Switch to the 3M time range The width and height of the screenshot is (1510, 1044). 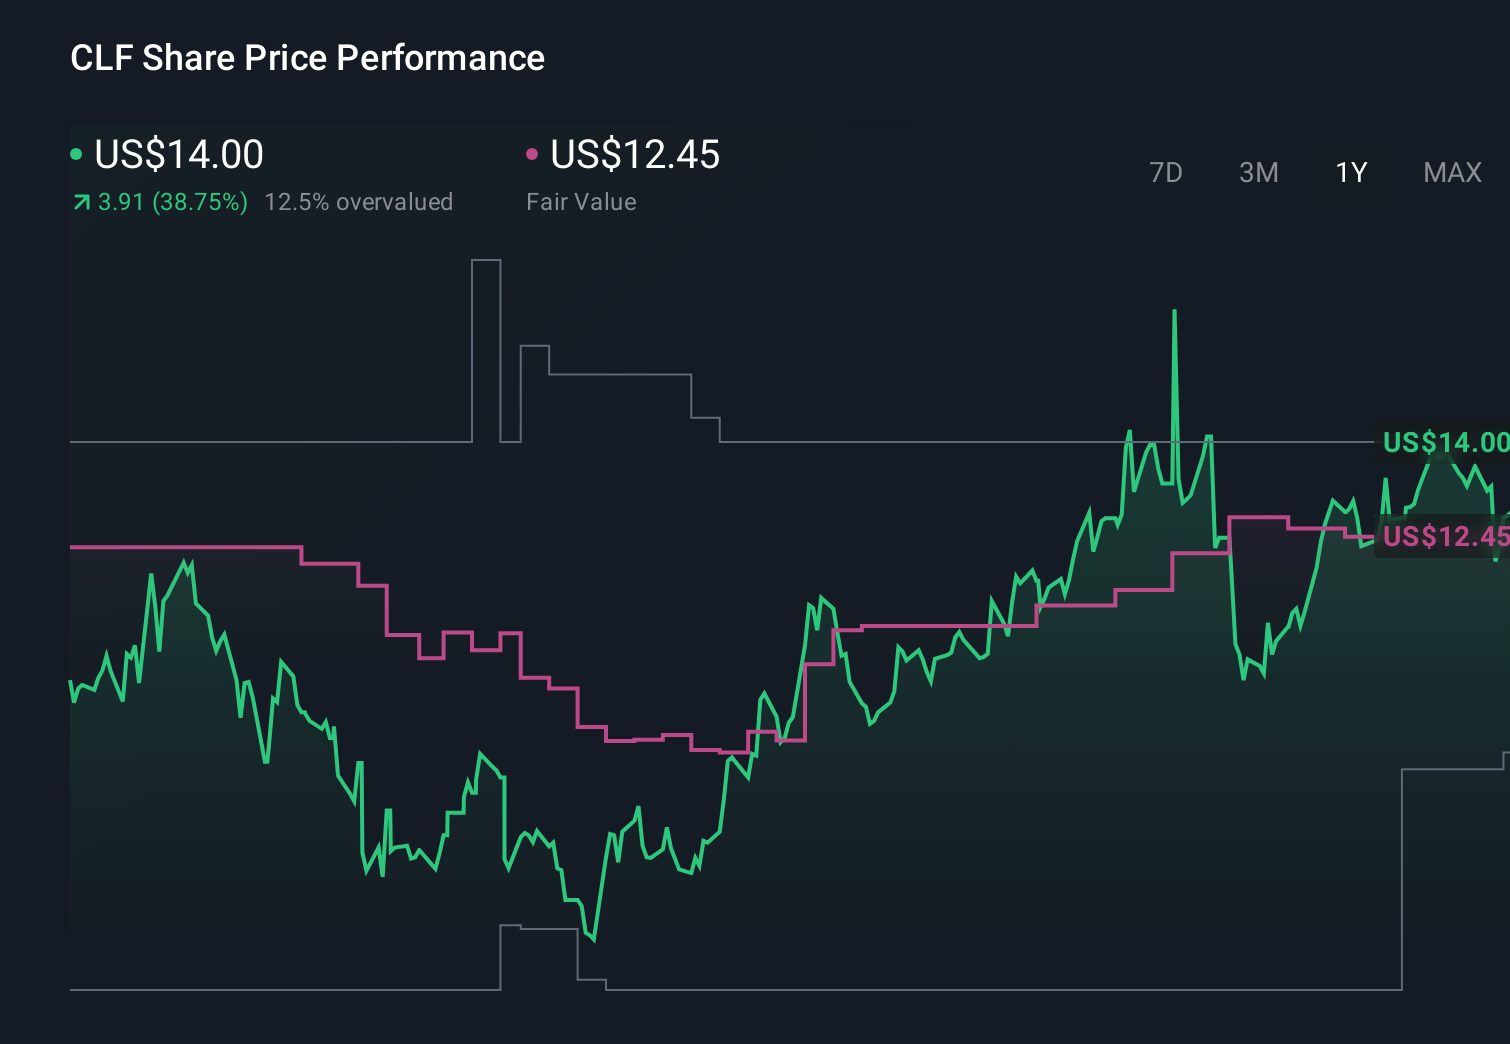[1258, 172]
